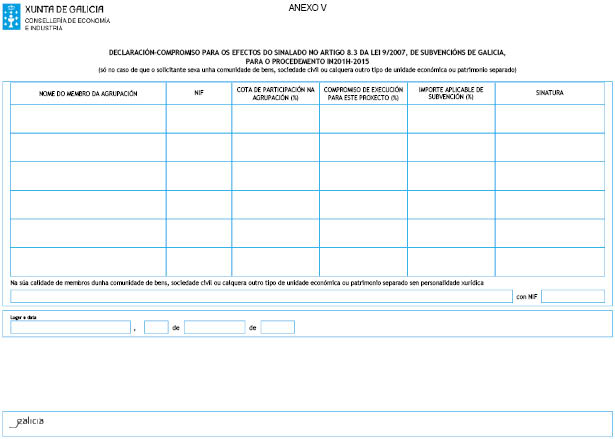Click the place field under 'Lugar e data'

(x=71, y=327)
